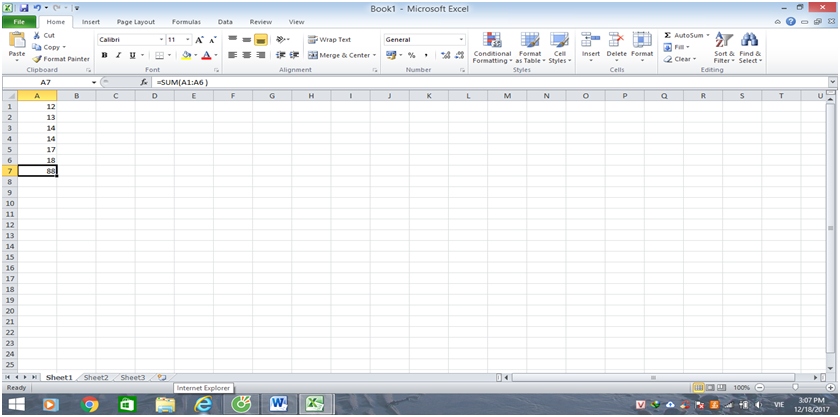Image resolution: width=840 pixels, height=417 pixels.
Task: Click cell A1 containing 12
Action: pos(37,106)
